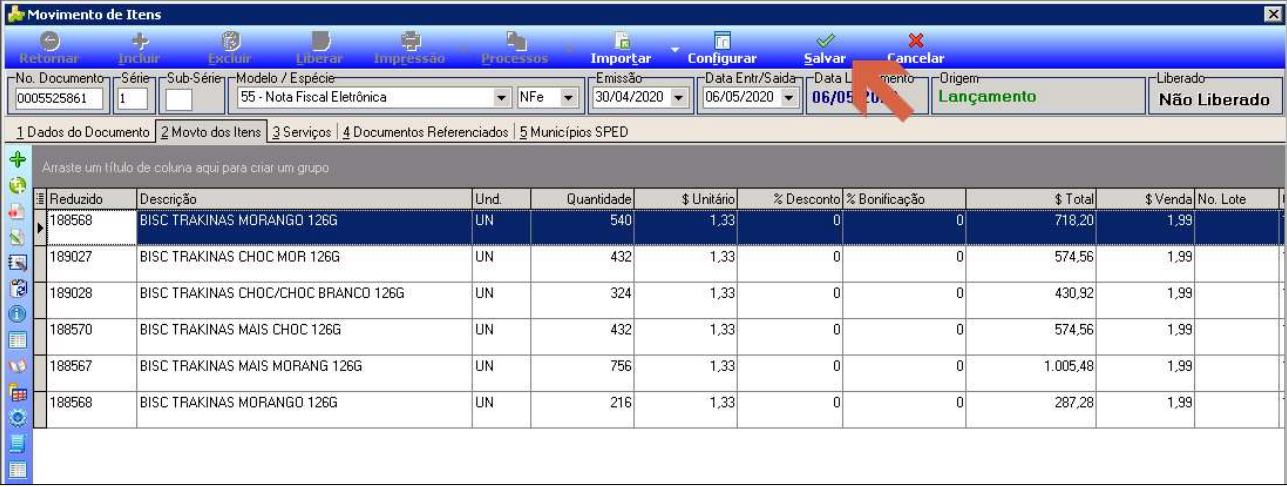Click the gear sidebar icon
This screenshot has width=1287, height=487.
(x=17, y=418)
